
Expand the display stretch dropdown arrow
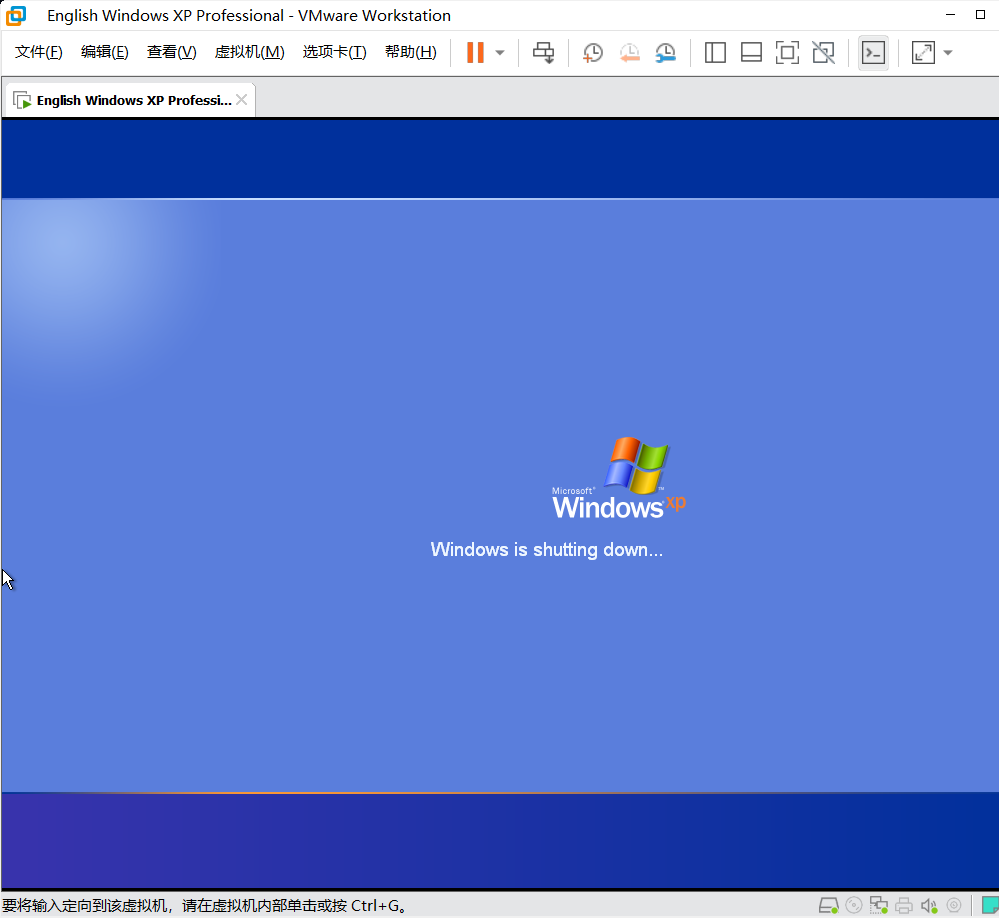(x=948, y=53)
